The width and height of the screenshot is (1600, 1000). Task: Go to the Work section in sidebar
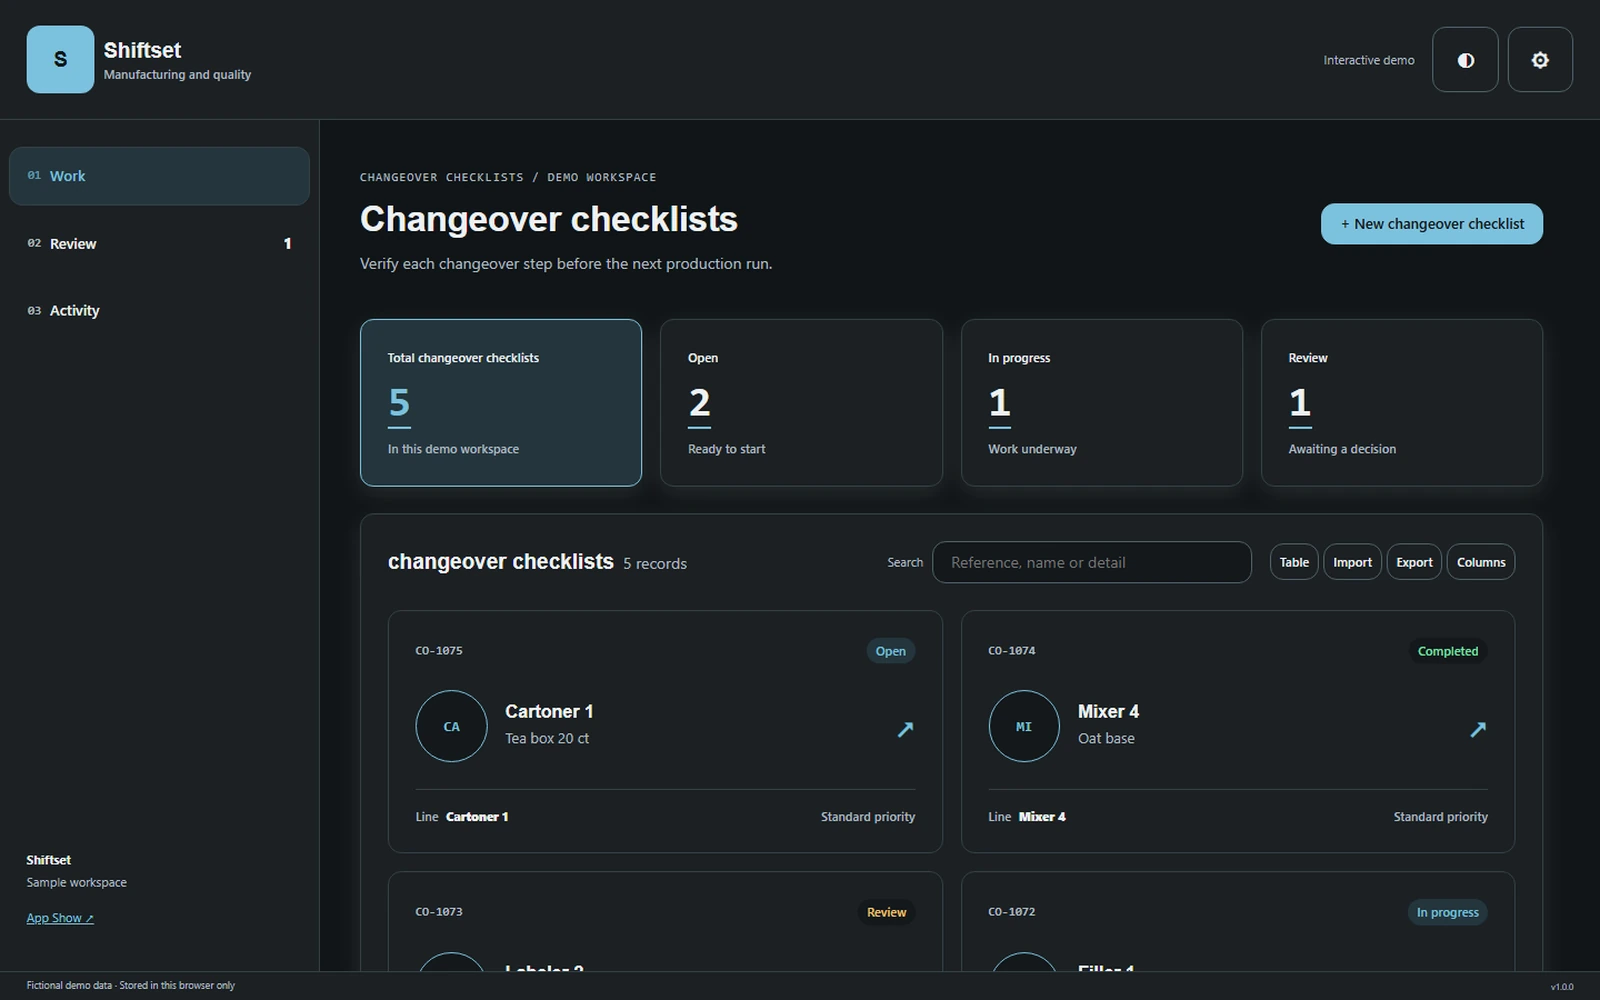pyautogui.click(x=159, y=176)
